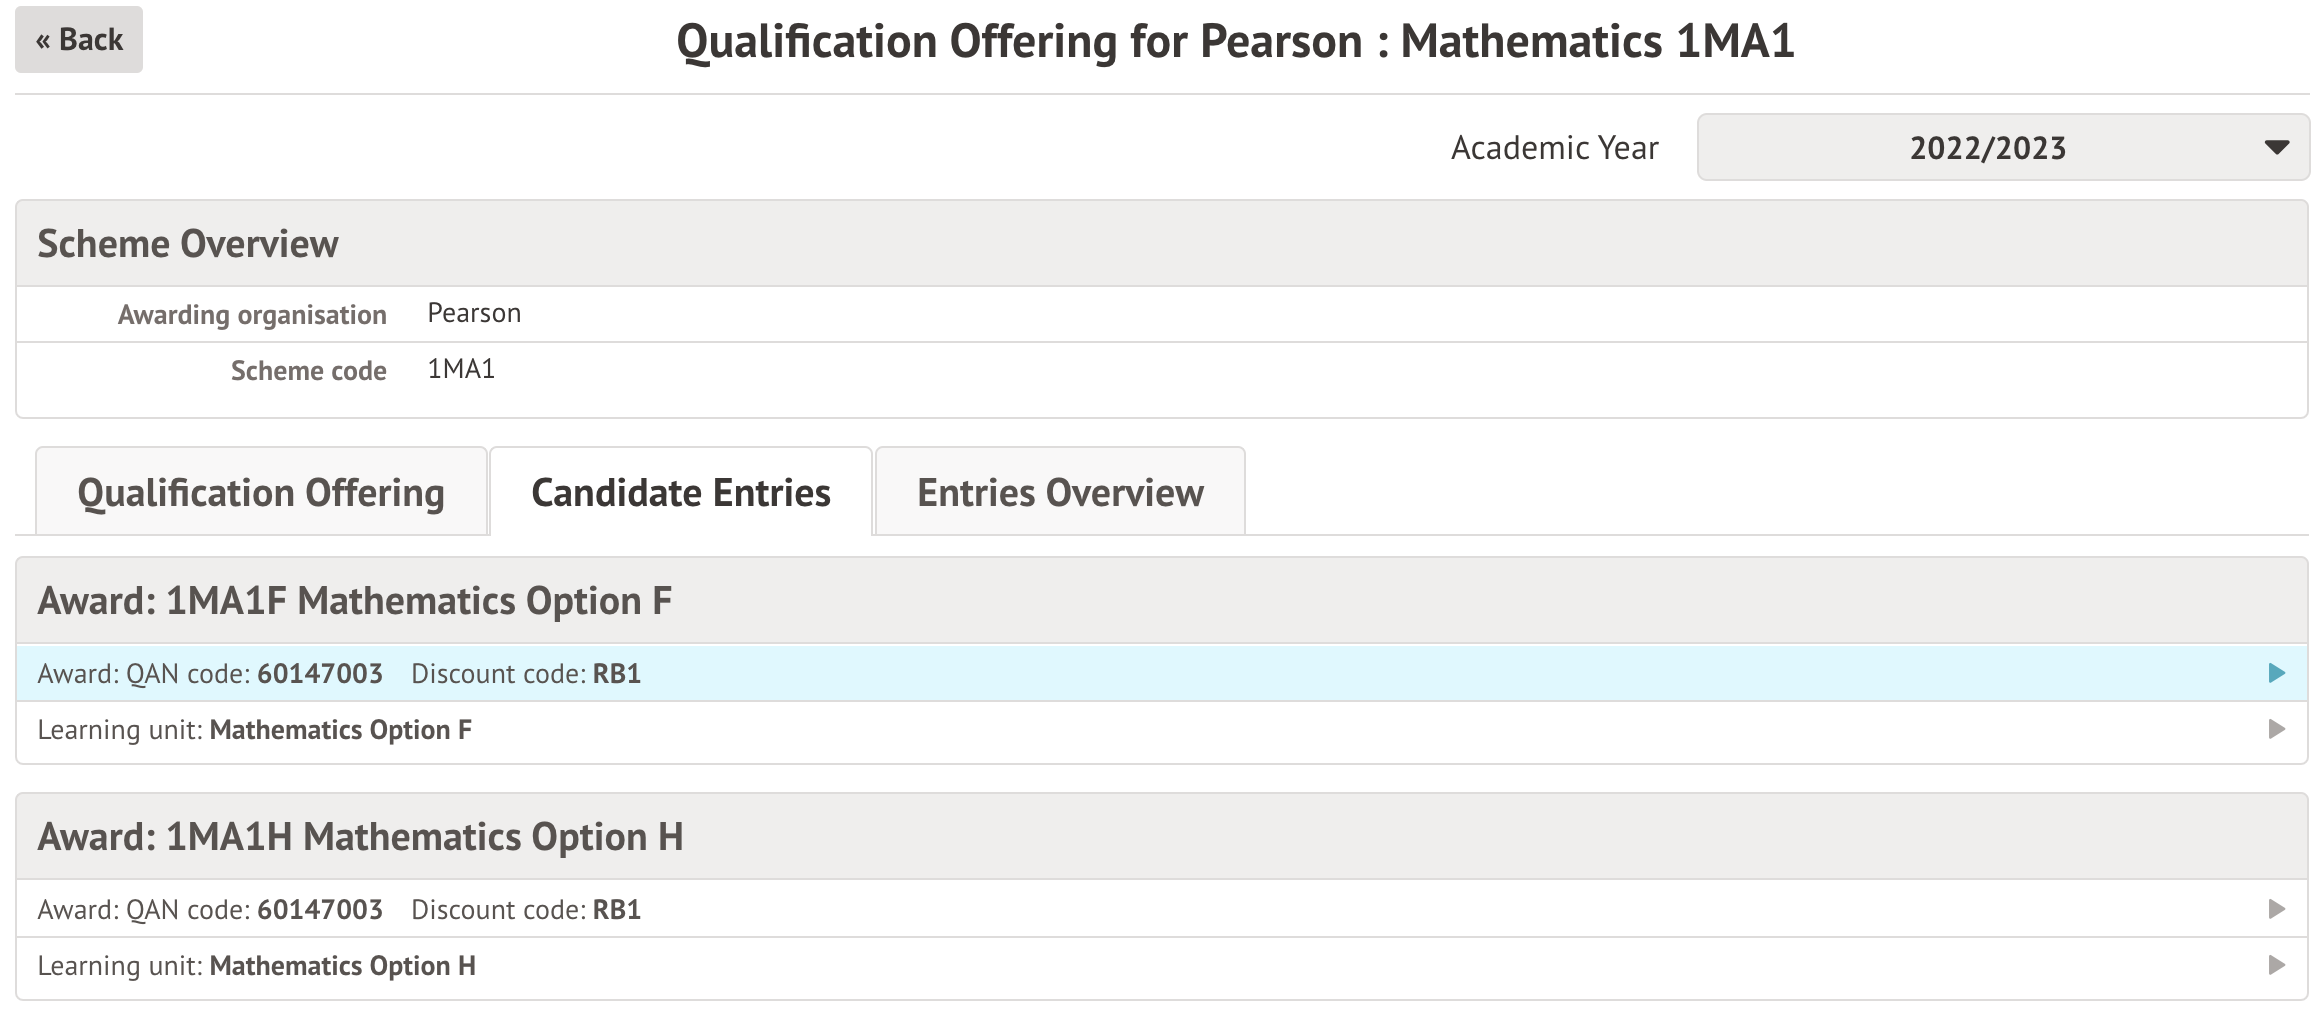2324x1010 pixels.
Task: Expand Option F QAN code row arrow
Action: point(2276,673)
